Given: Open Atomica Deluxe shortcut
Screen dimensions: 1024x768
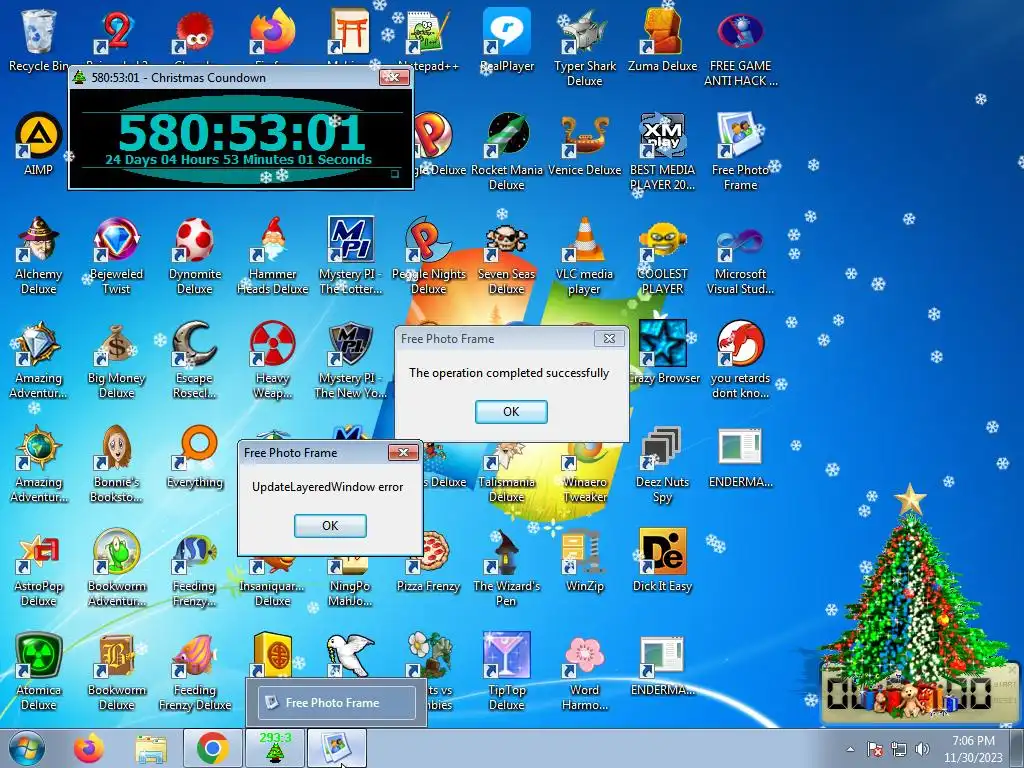Looking at the screenshot, I should [x=38, y=671].
